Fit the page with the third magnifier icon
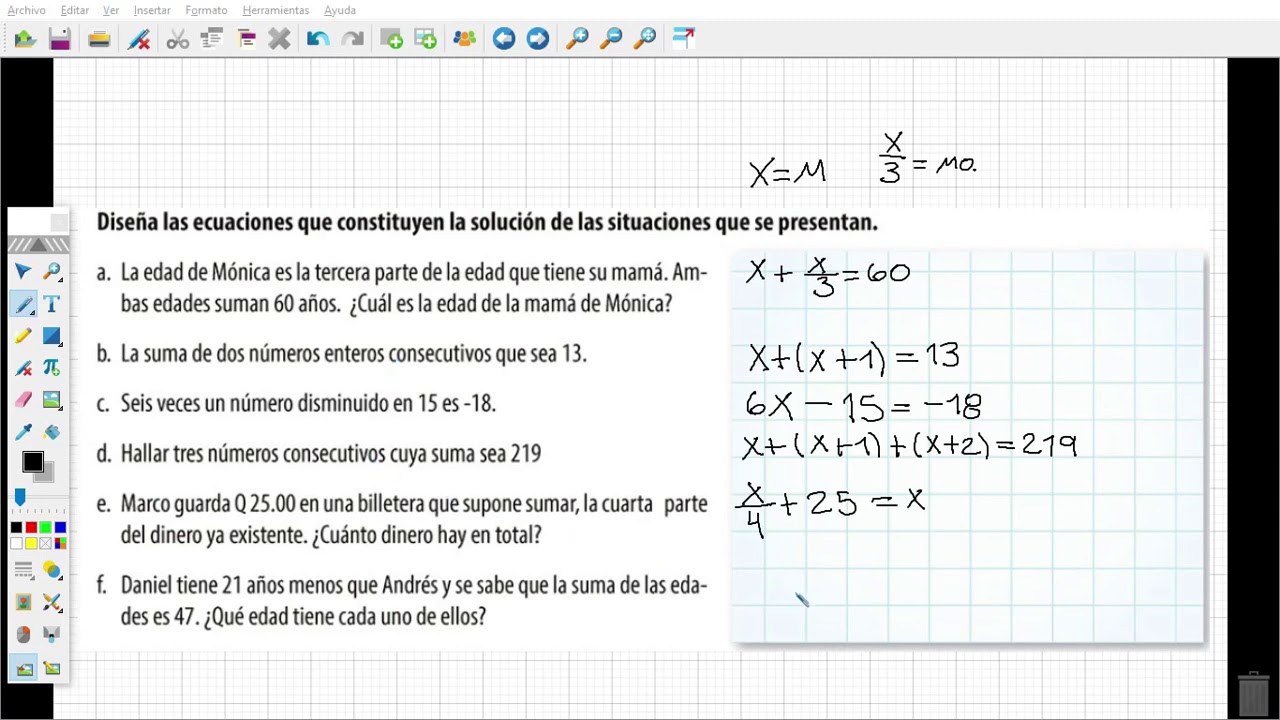1280x720 pixels. (x=645, y=39)
